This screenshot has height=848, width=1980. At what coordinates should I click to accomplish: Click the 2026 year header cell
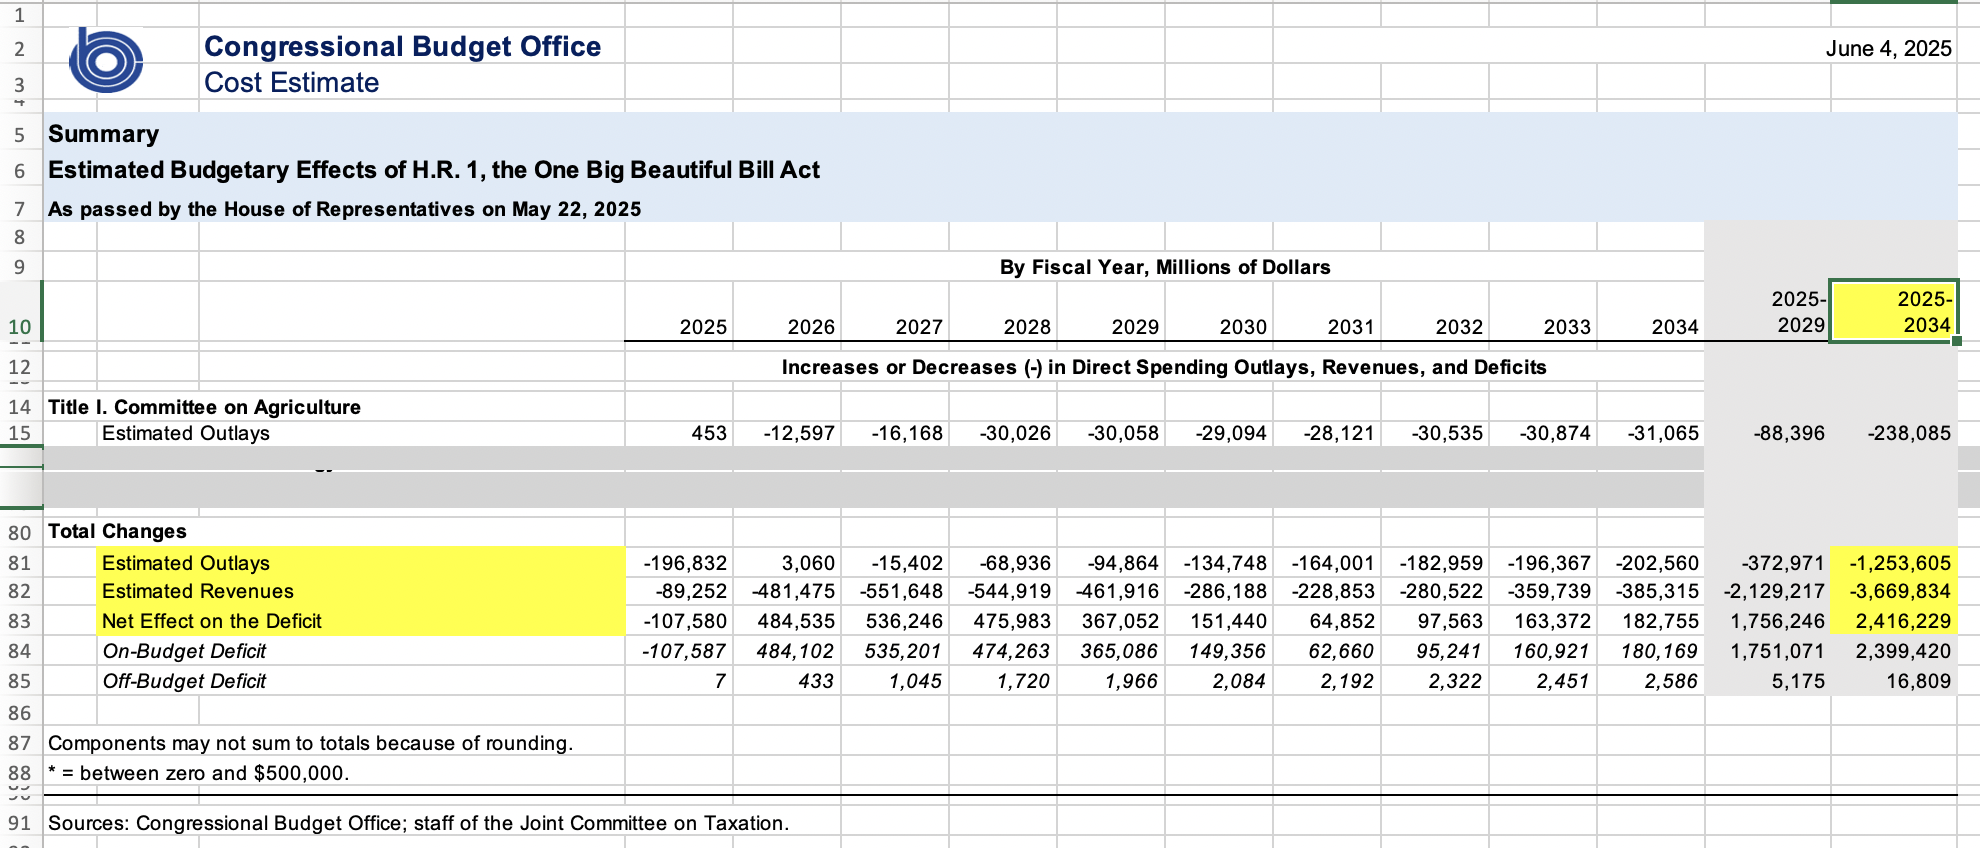(x=787, y=312)
